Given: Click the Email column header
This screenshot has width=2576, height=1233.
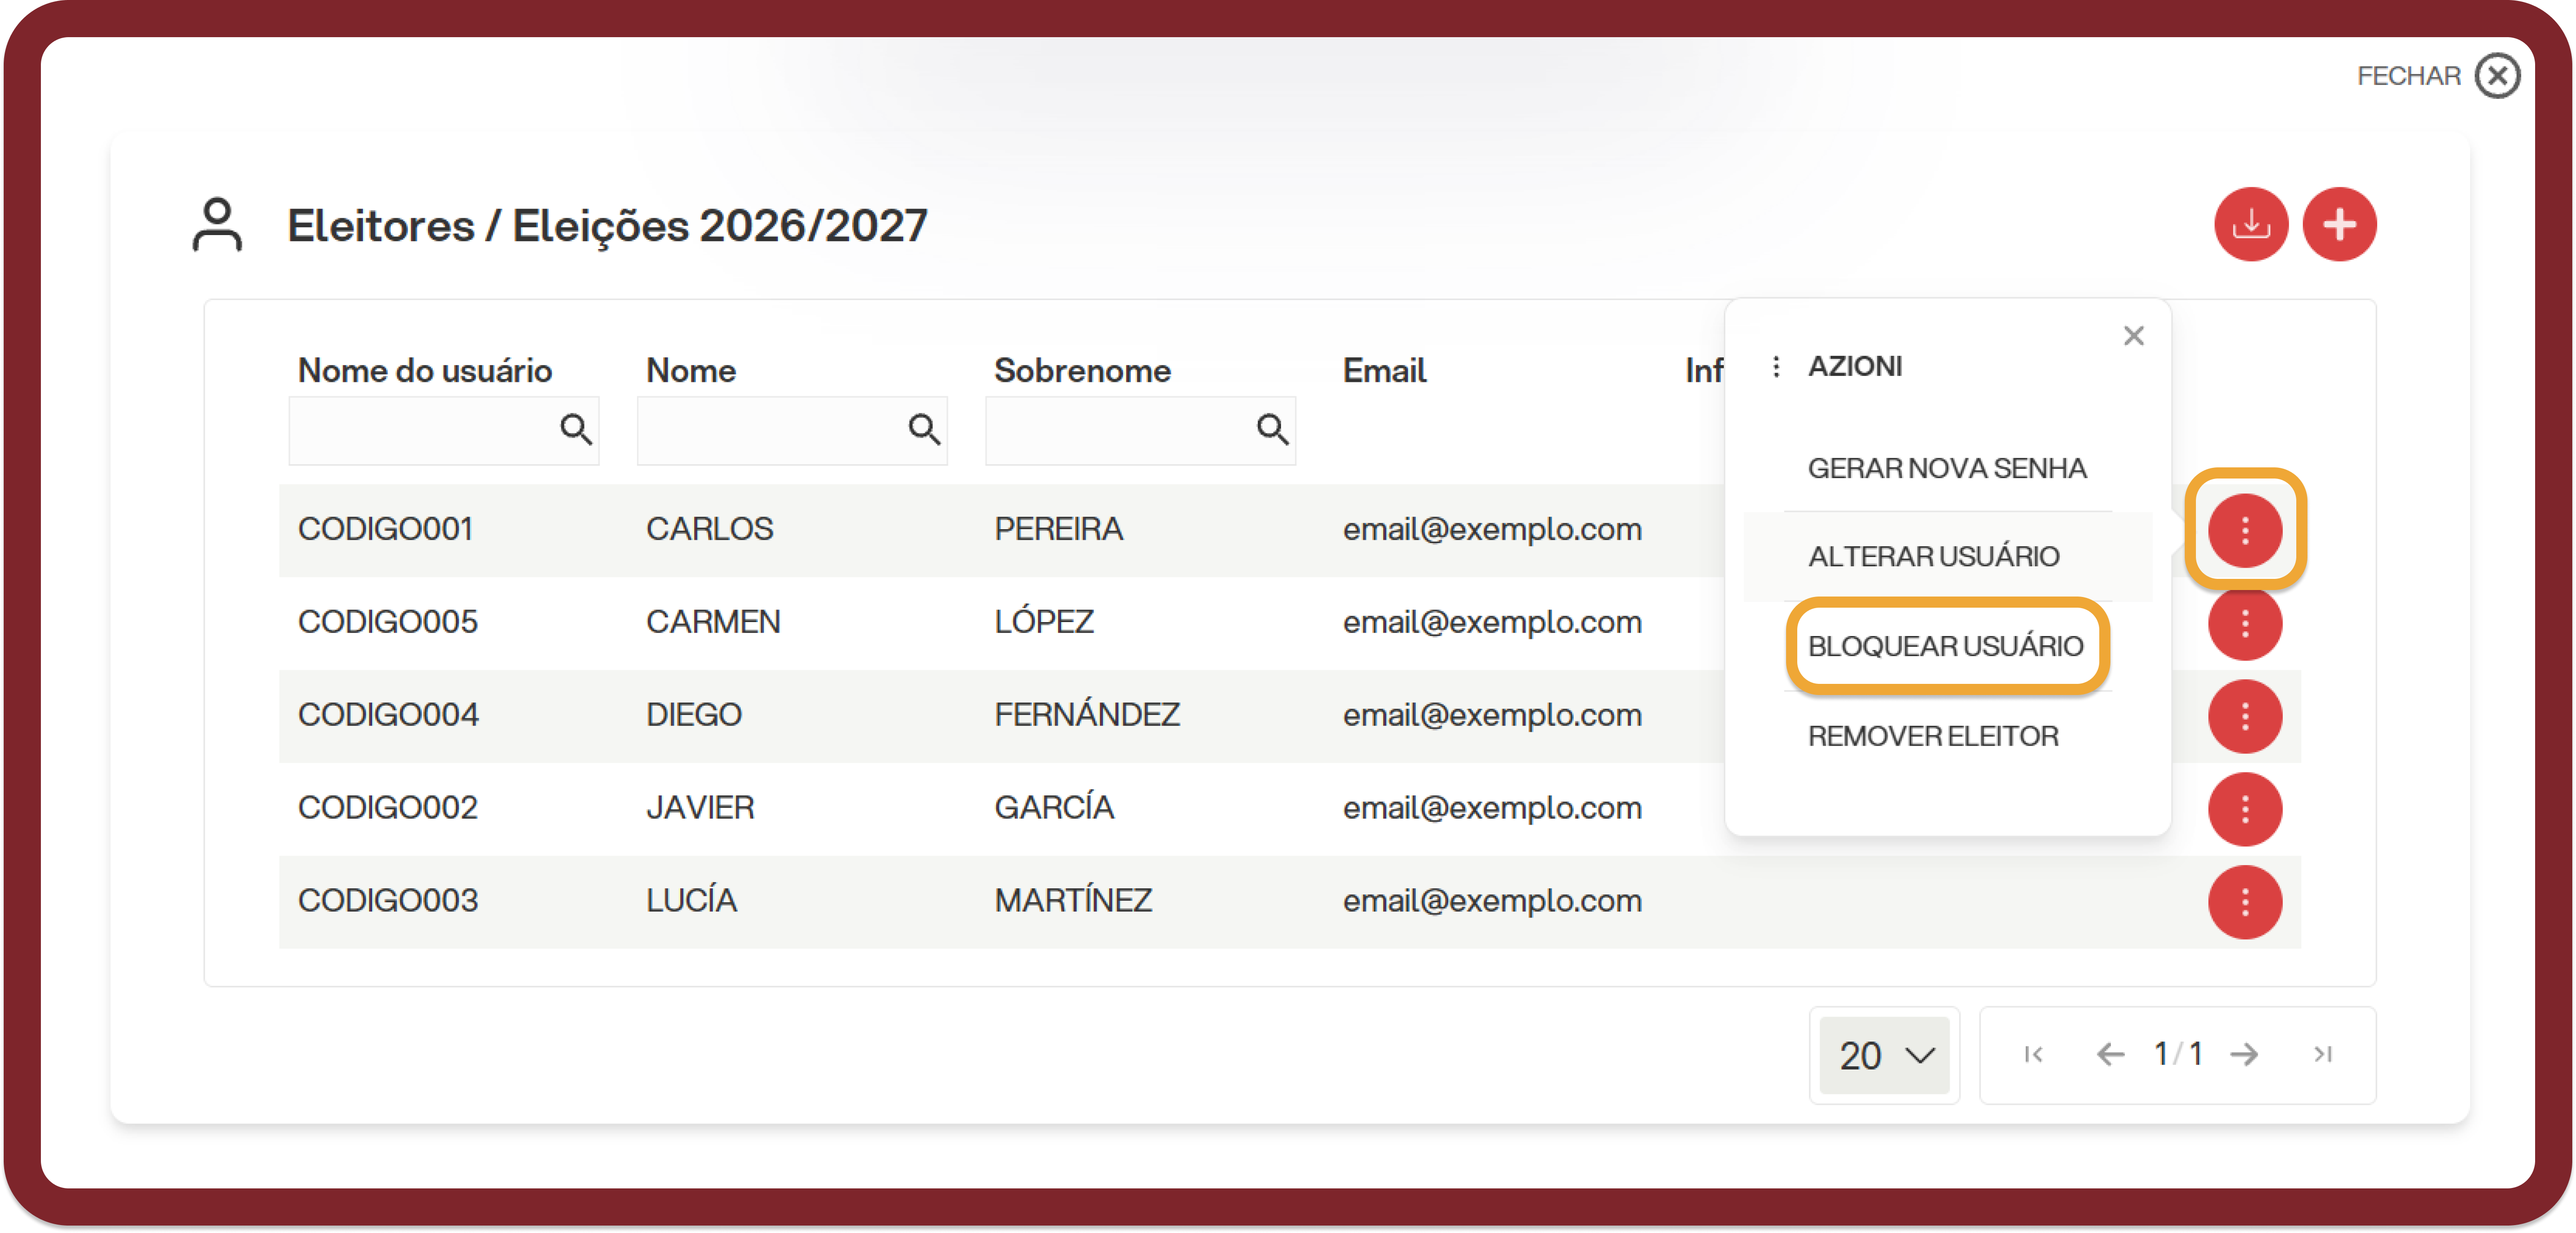Looking at the screenshot, I should [x=1384, y=371].
